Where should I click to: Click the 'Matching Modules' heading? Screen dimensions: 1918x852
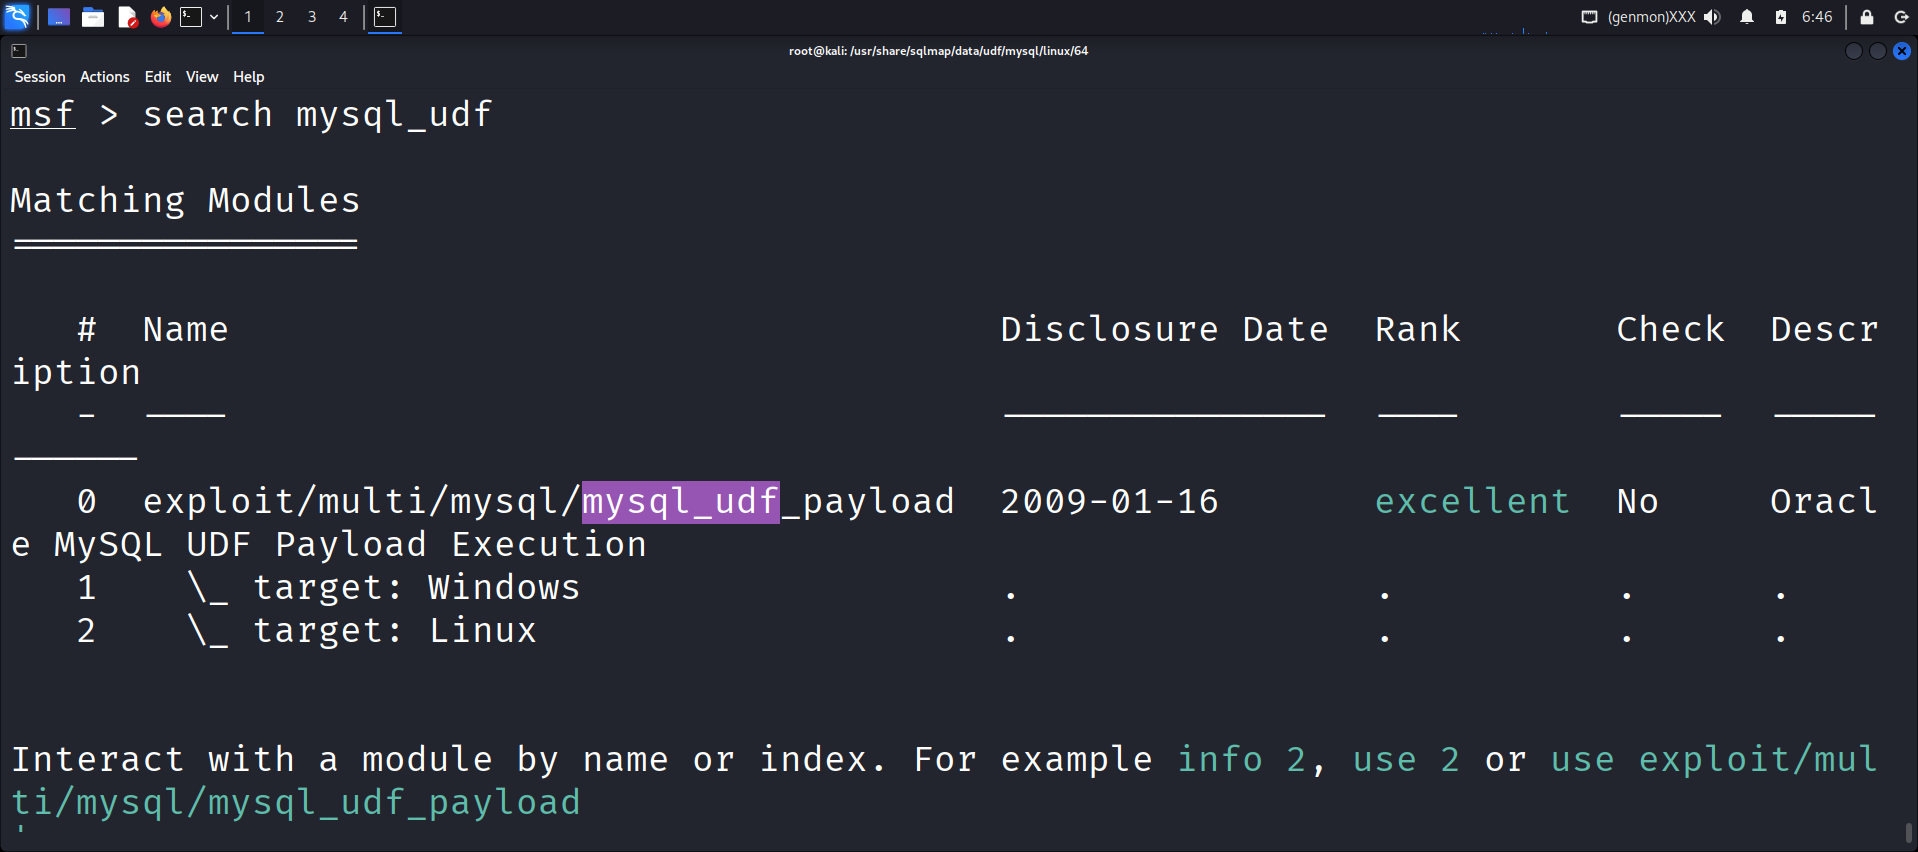(x=185, y=200)
